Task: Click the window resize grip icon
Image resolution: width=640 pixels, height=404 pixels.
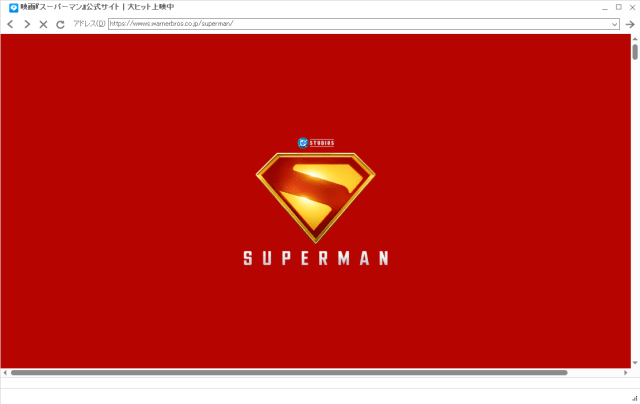Action: (x=635, y=398)
